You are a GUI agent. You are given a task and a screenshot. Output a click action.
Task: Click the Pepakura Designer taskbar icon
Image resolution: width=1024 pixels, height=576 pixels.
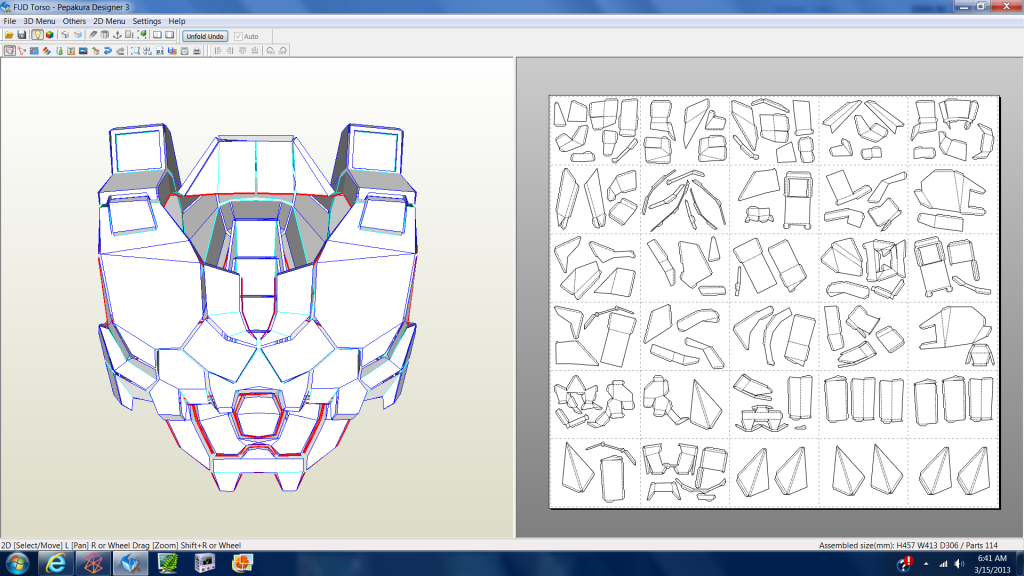131,563
